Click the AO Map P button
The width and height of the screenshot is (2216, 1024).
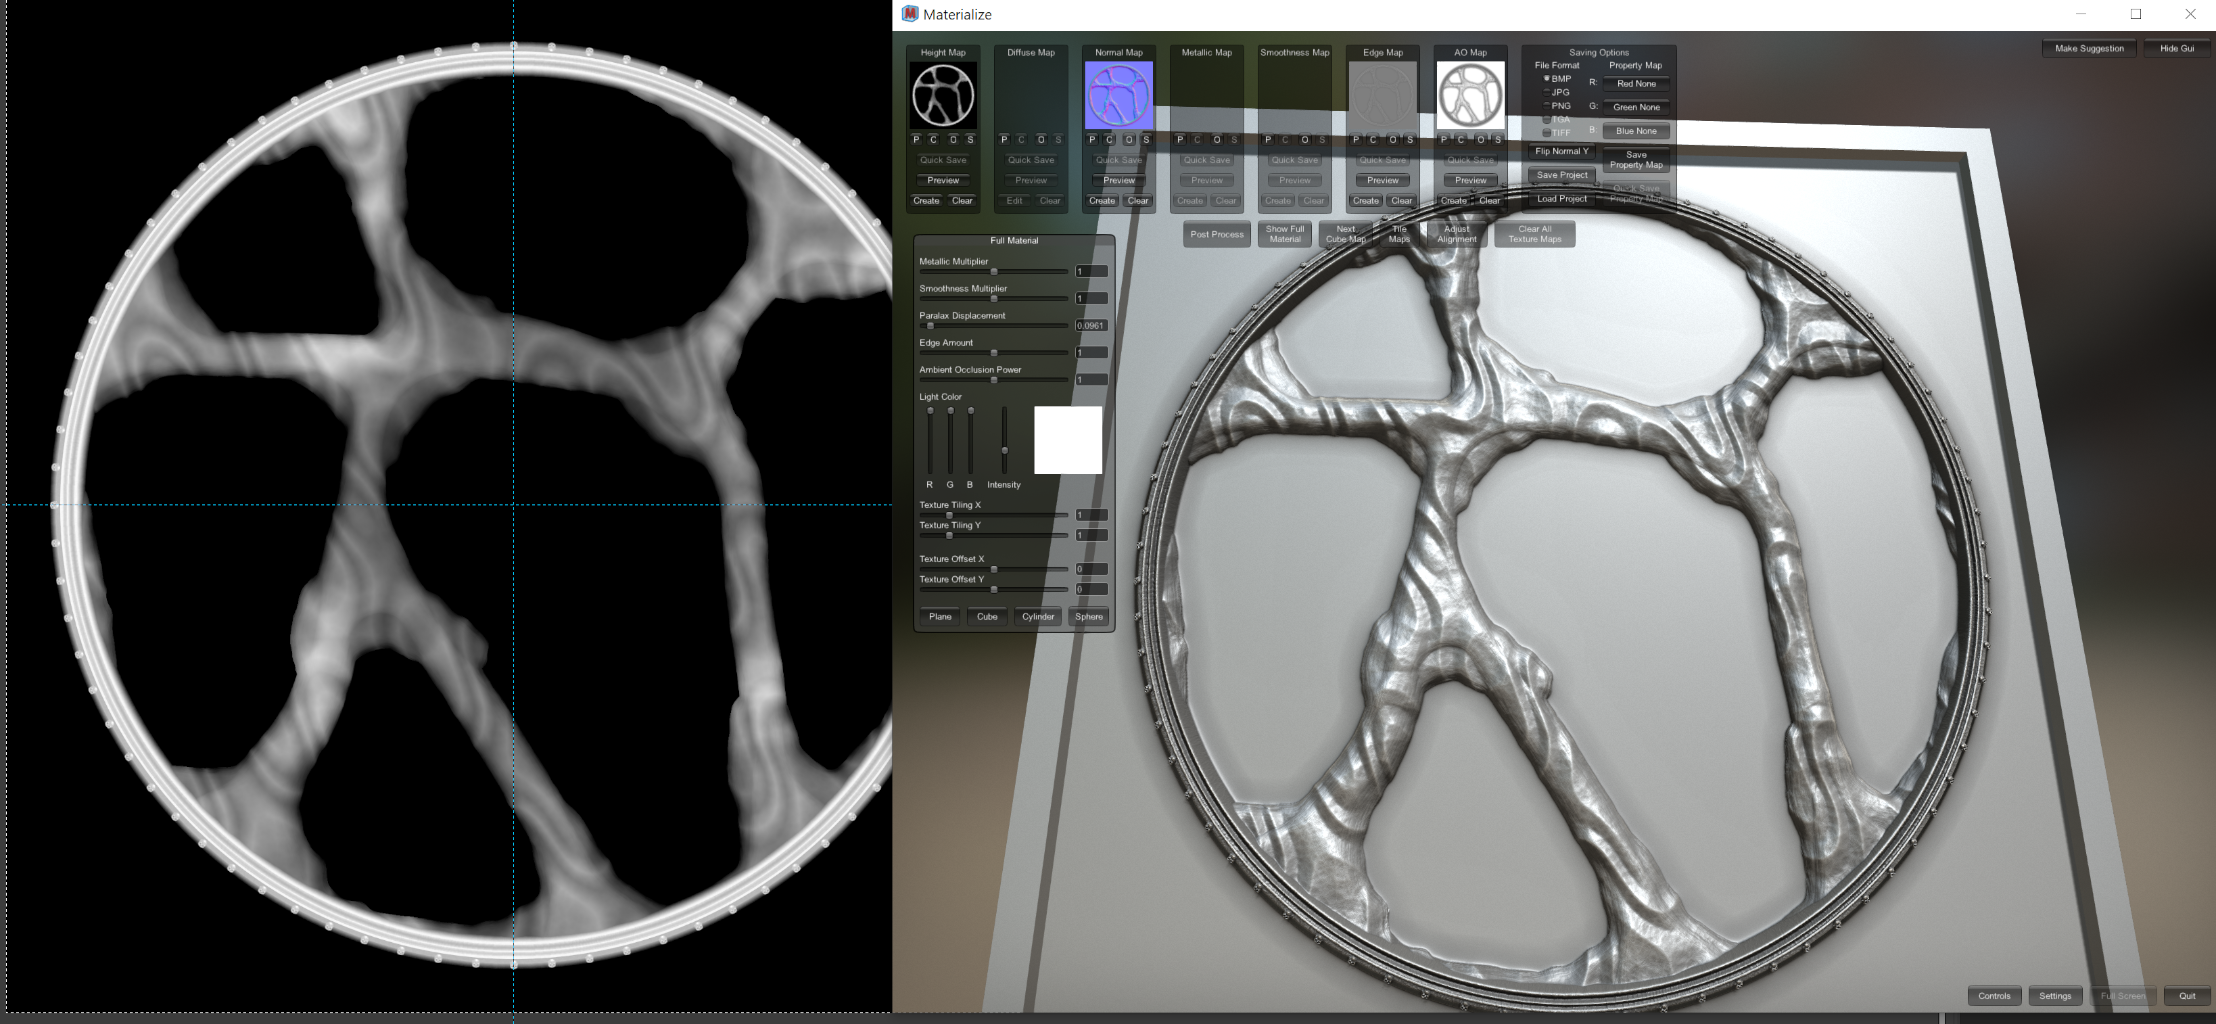point(1444,140)
